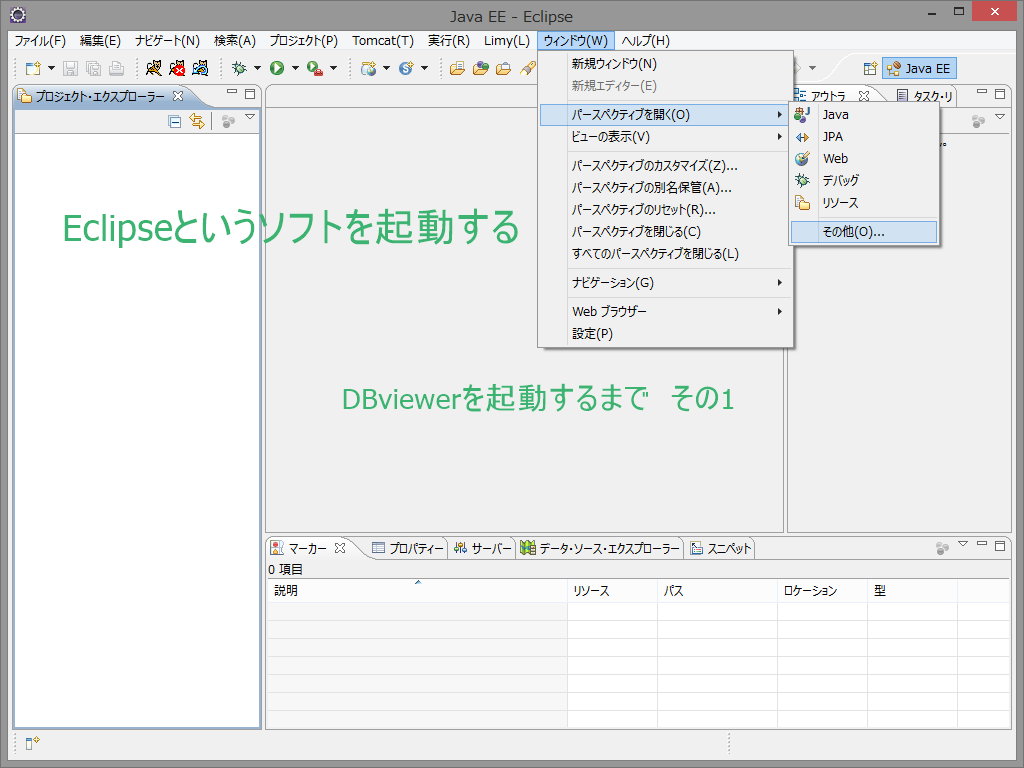Select the デバッグ perspective in submenu
Screen dimensions: 1024x768
[864, 181]
